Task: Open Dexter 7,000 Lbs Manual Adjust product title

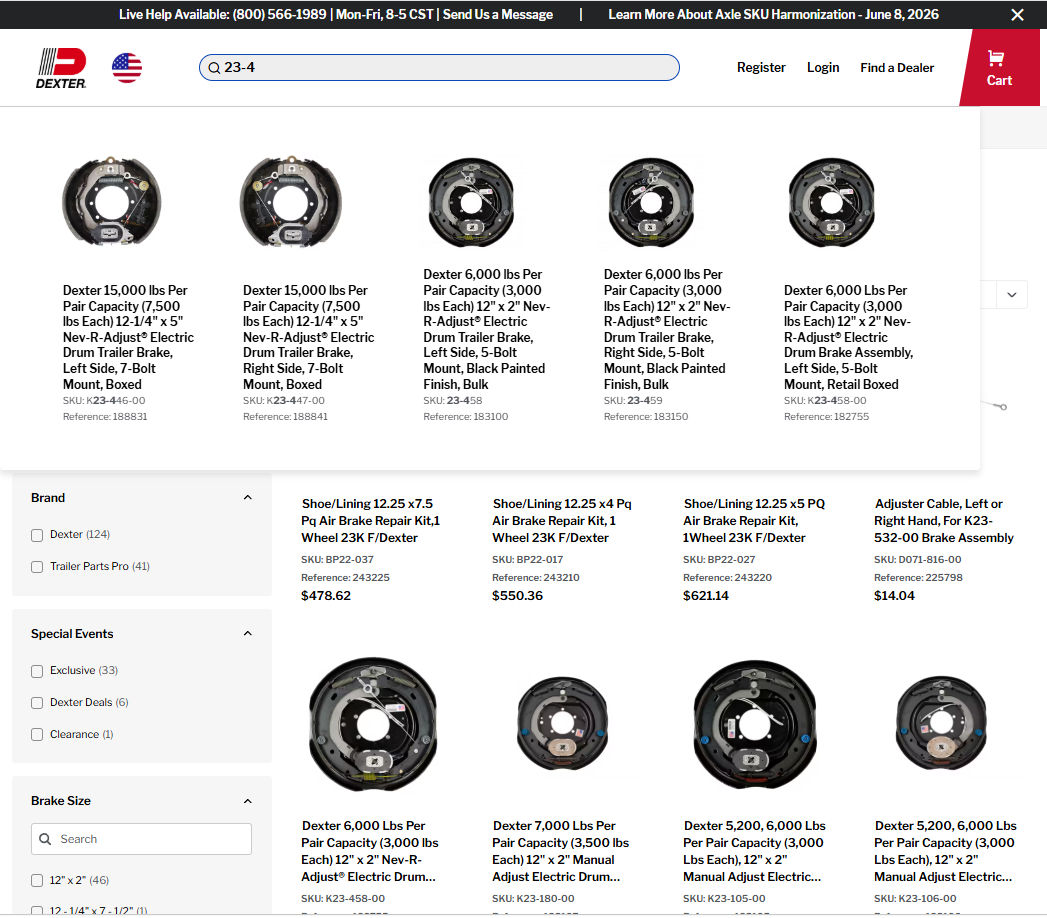Action: coord(561,851)
